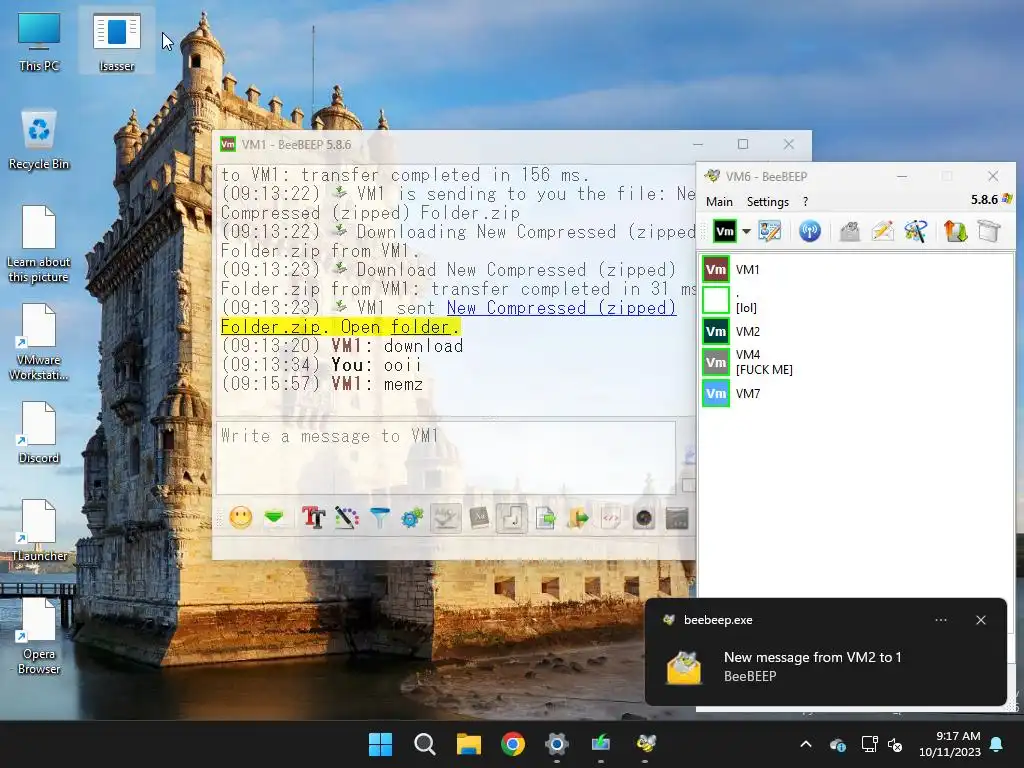Select the [lol] user in the list

856,300
